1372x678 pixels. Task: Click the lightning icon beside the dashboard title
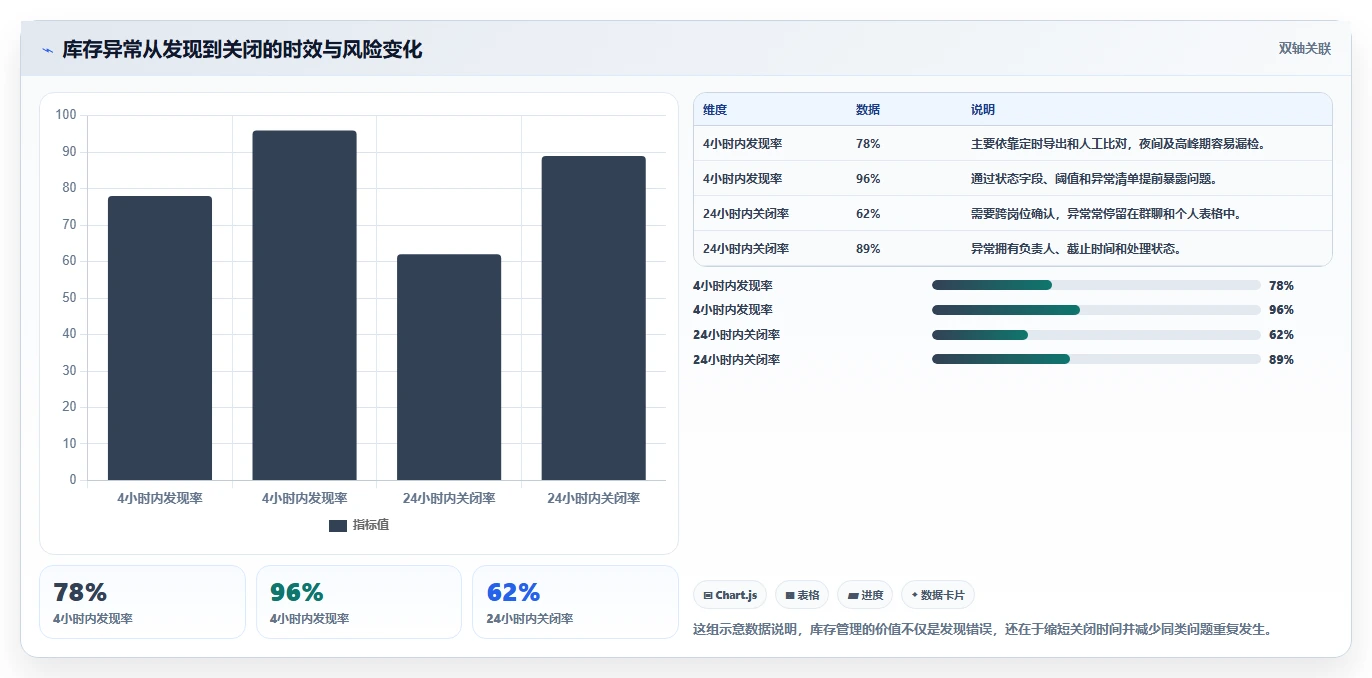[x=47, y=50]
